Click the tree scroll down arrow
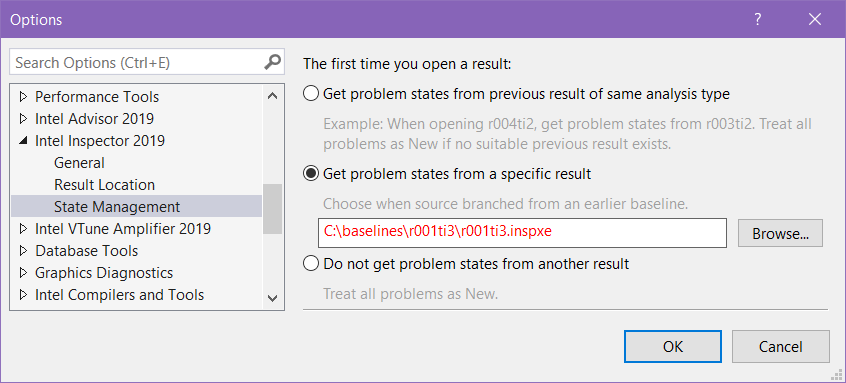The height and width of the screenshot is (383, 846). coord(272,298)
